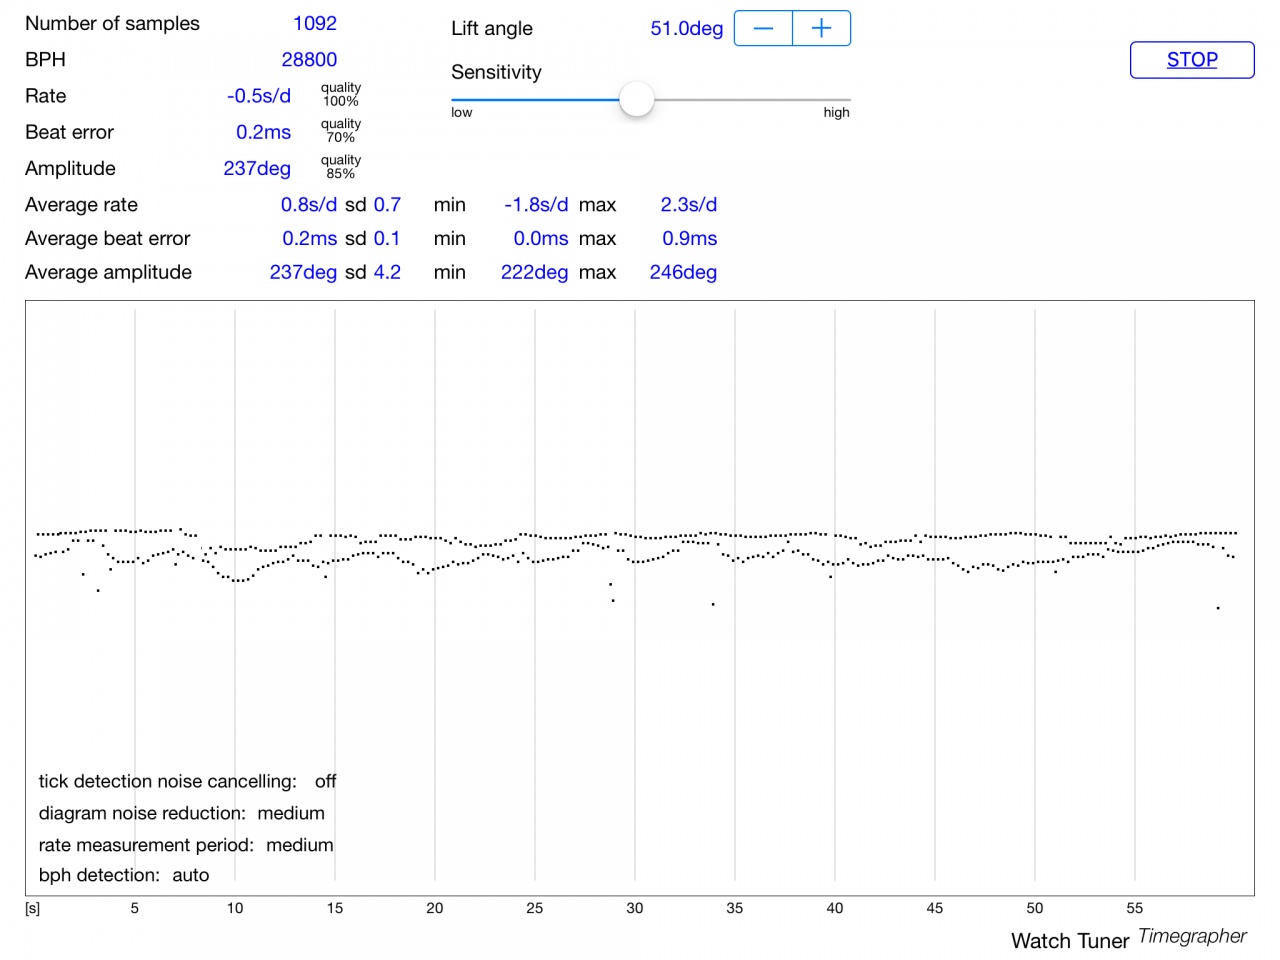The width and height of the screenshot is (1280, 960).
Task: Change bph detection auto setting
Action: [x=190, y=875]
